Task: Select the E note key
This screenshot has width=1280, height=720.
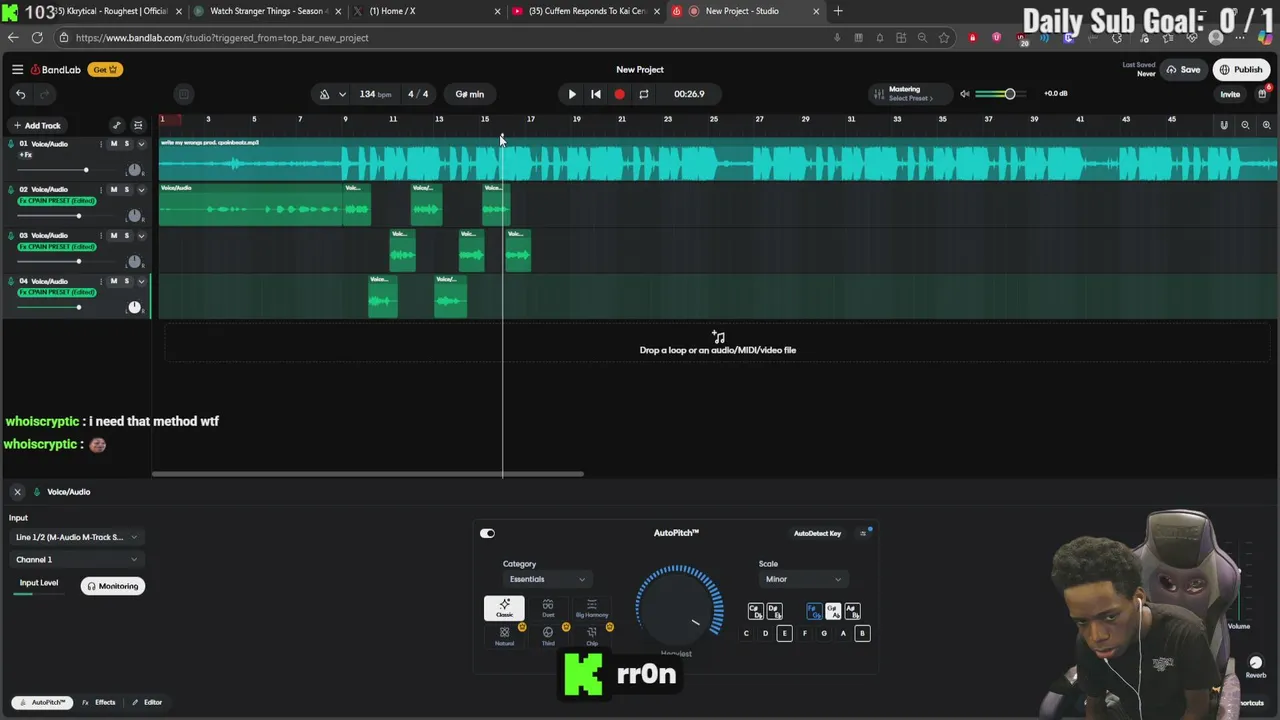Action: (785, 633)
